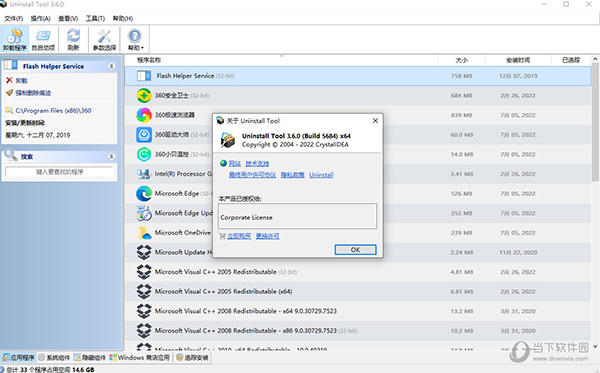Click the red X uninstall action (卸载)
Image resolution: width=600 pixels, height=373 pixels.
pos(17,80)
